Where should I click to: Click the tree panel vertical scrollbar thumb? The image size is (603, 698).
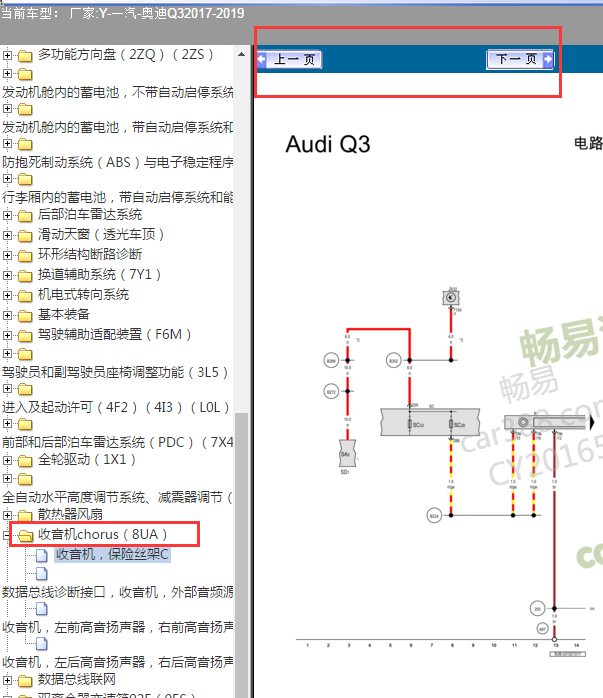pos(241,556)
